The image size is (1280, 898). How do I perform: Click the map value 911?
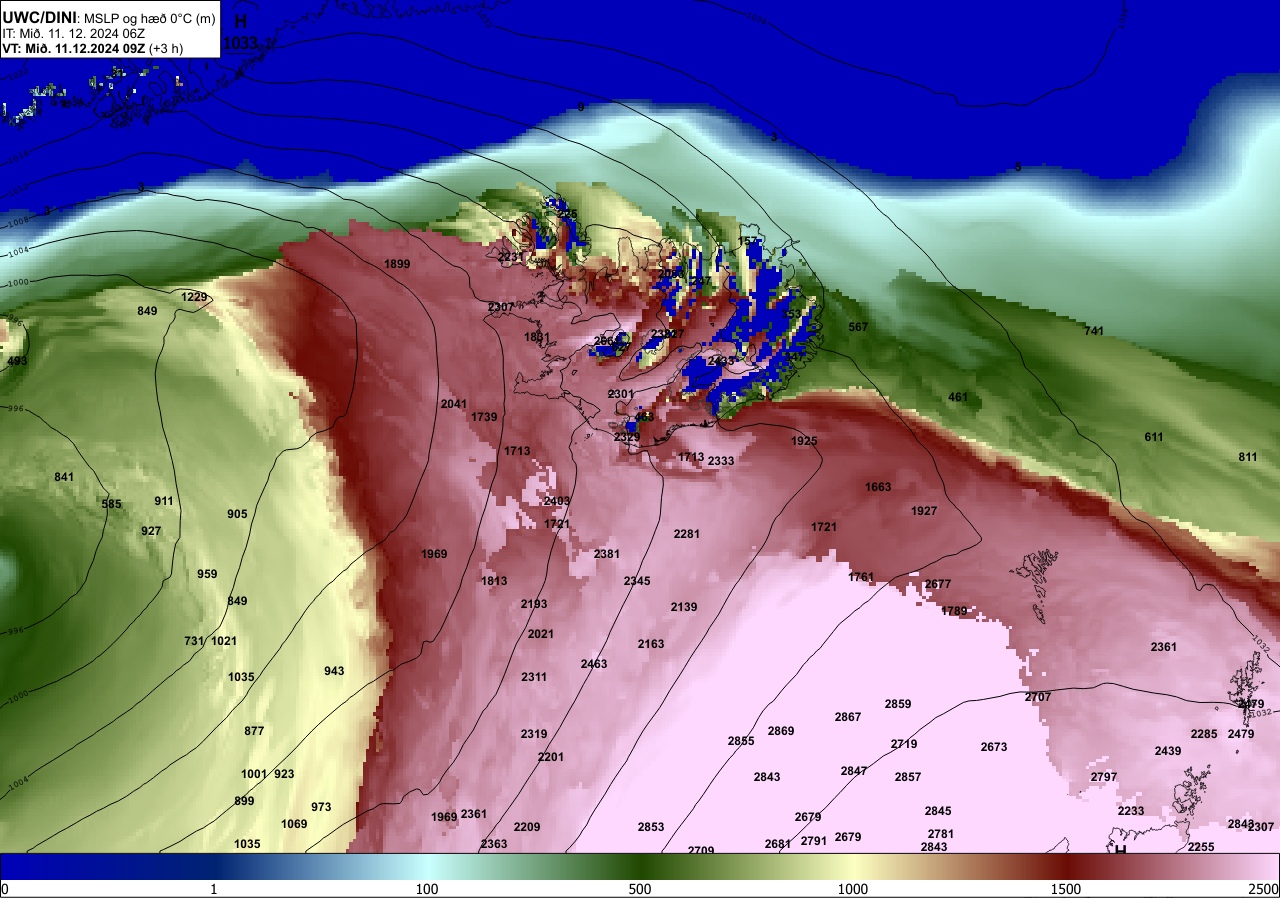(x=164, y=501)
